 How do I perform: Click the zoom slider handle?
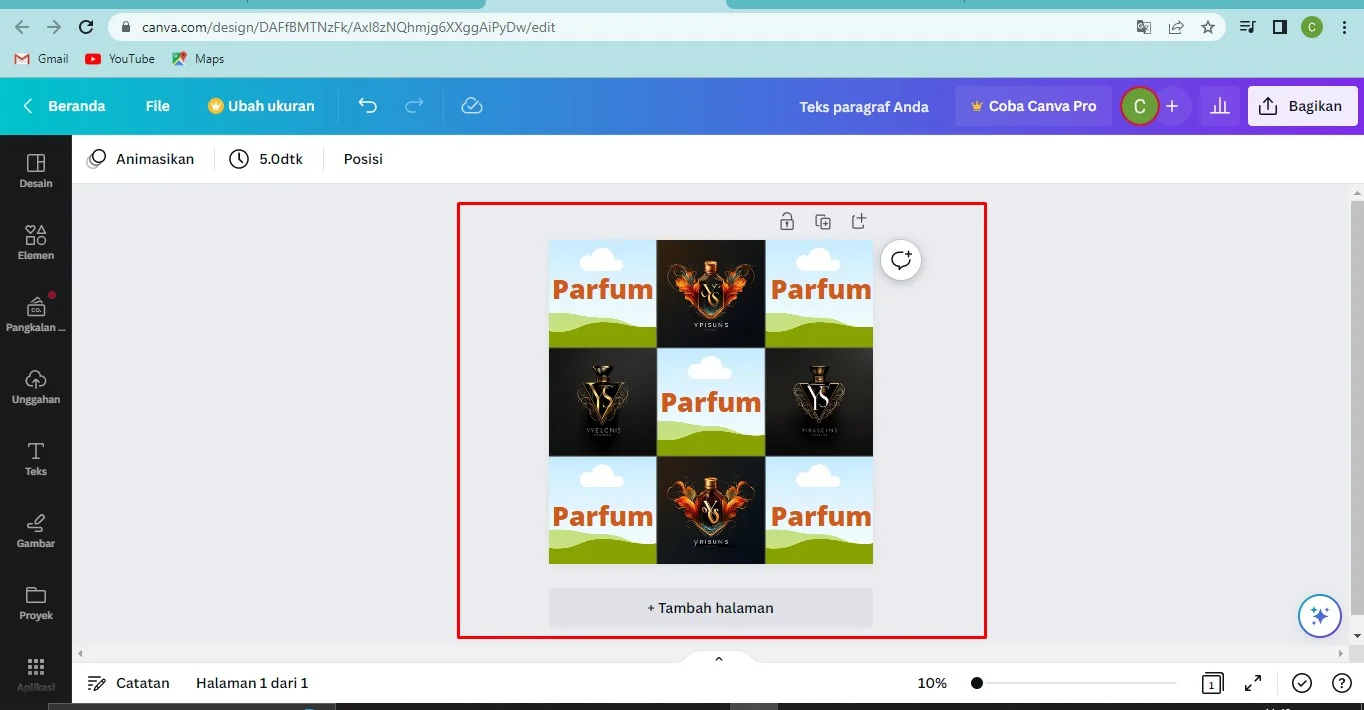(977, 683)
